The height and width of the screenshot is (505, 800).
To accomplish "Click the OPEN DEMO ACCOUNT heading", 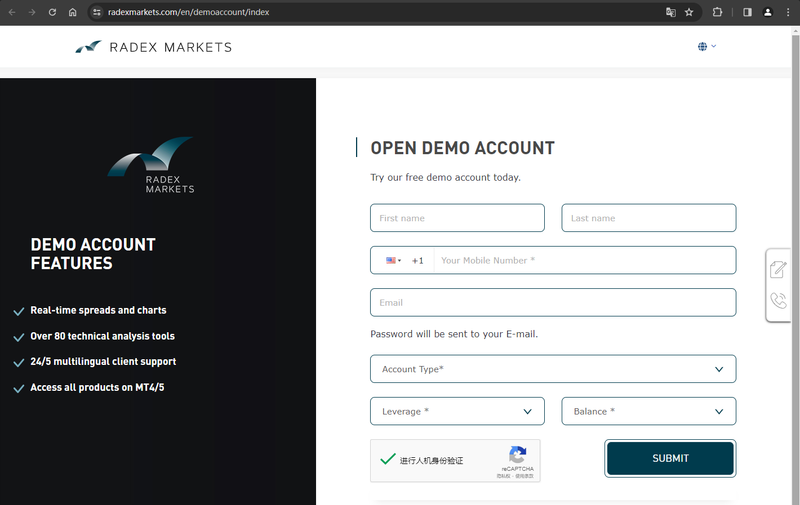I will 462,148.
